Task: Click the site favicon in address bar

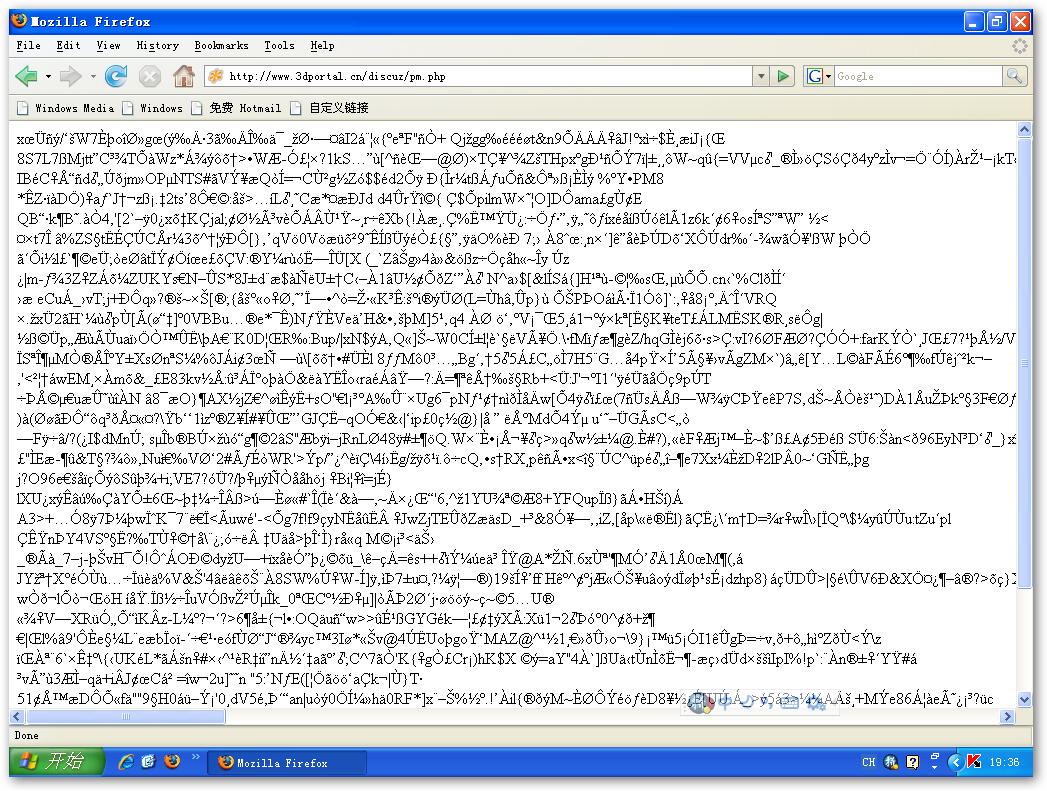Action: [x=216, y=76]
